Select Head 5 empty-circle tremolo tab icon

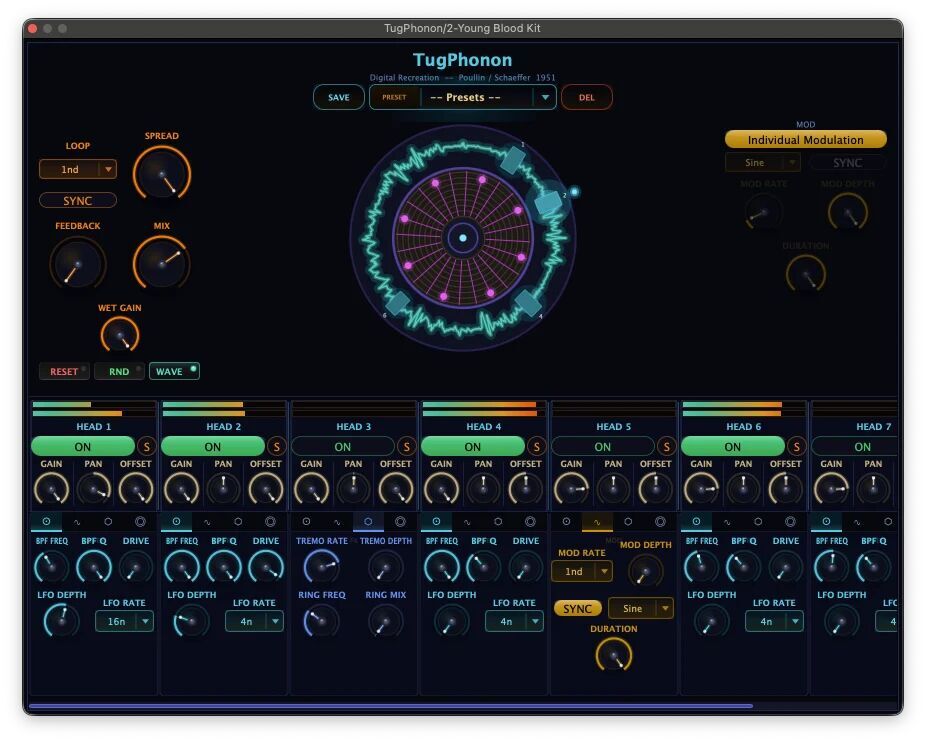pos(628,522)
